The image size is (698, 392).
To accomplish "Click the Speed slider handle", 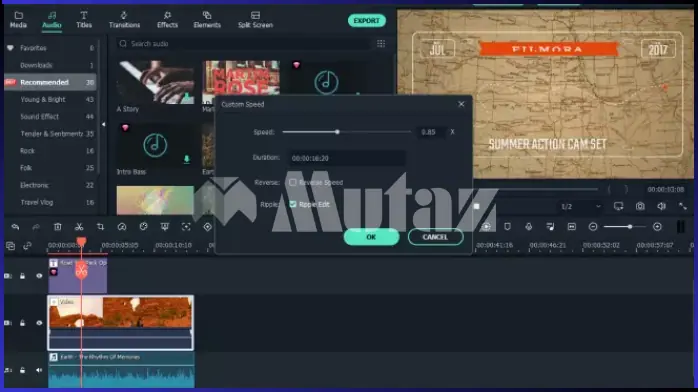I will 337,132.
